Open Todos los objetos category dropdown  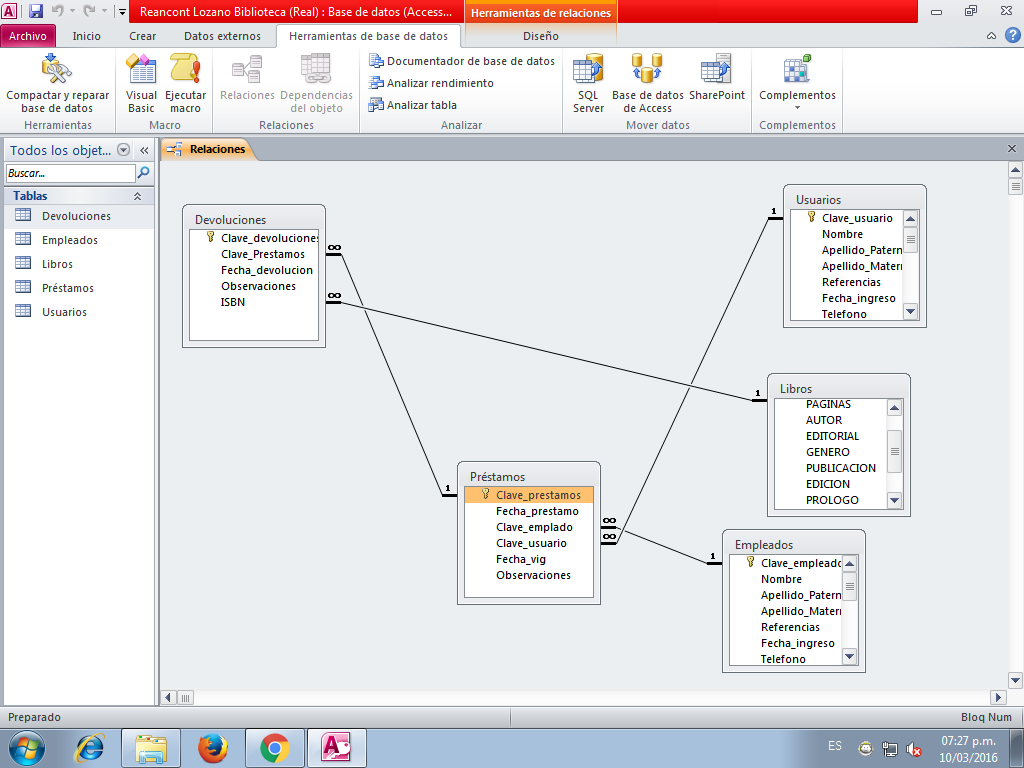click(x=124, y=150)
